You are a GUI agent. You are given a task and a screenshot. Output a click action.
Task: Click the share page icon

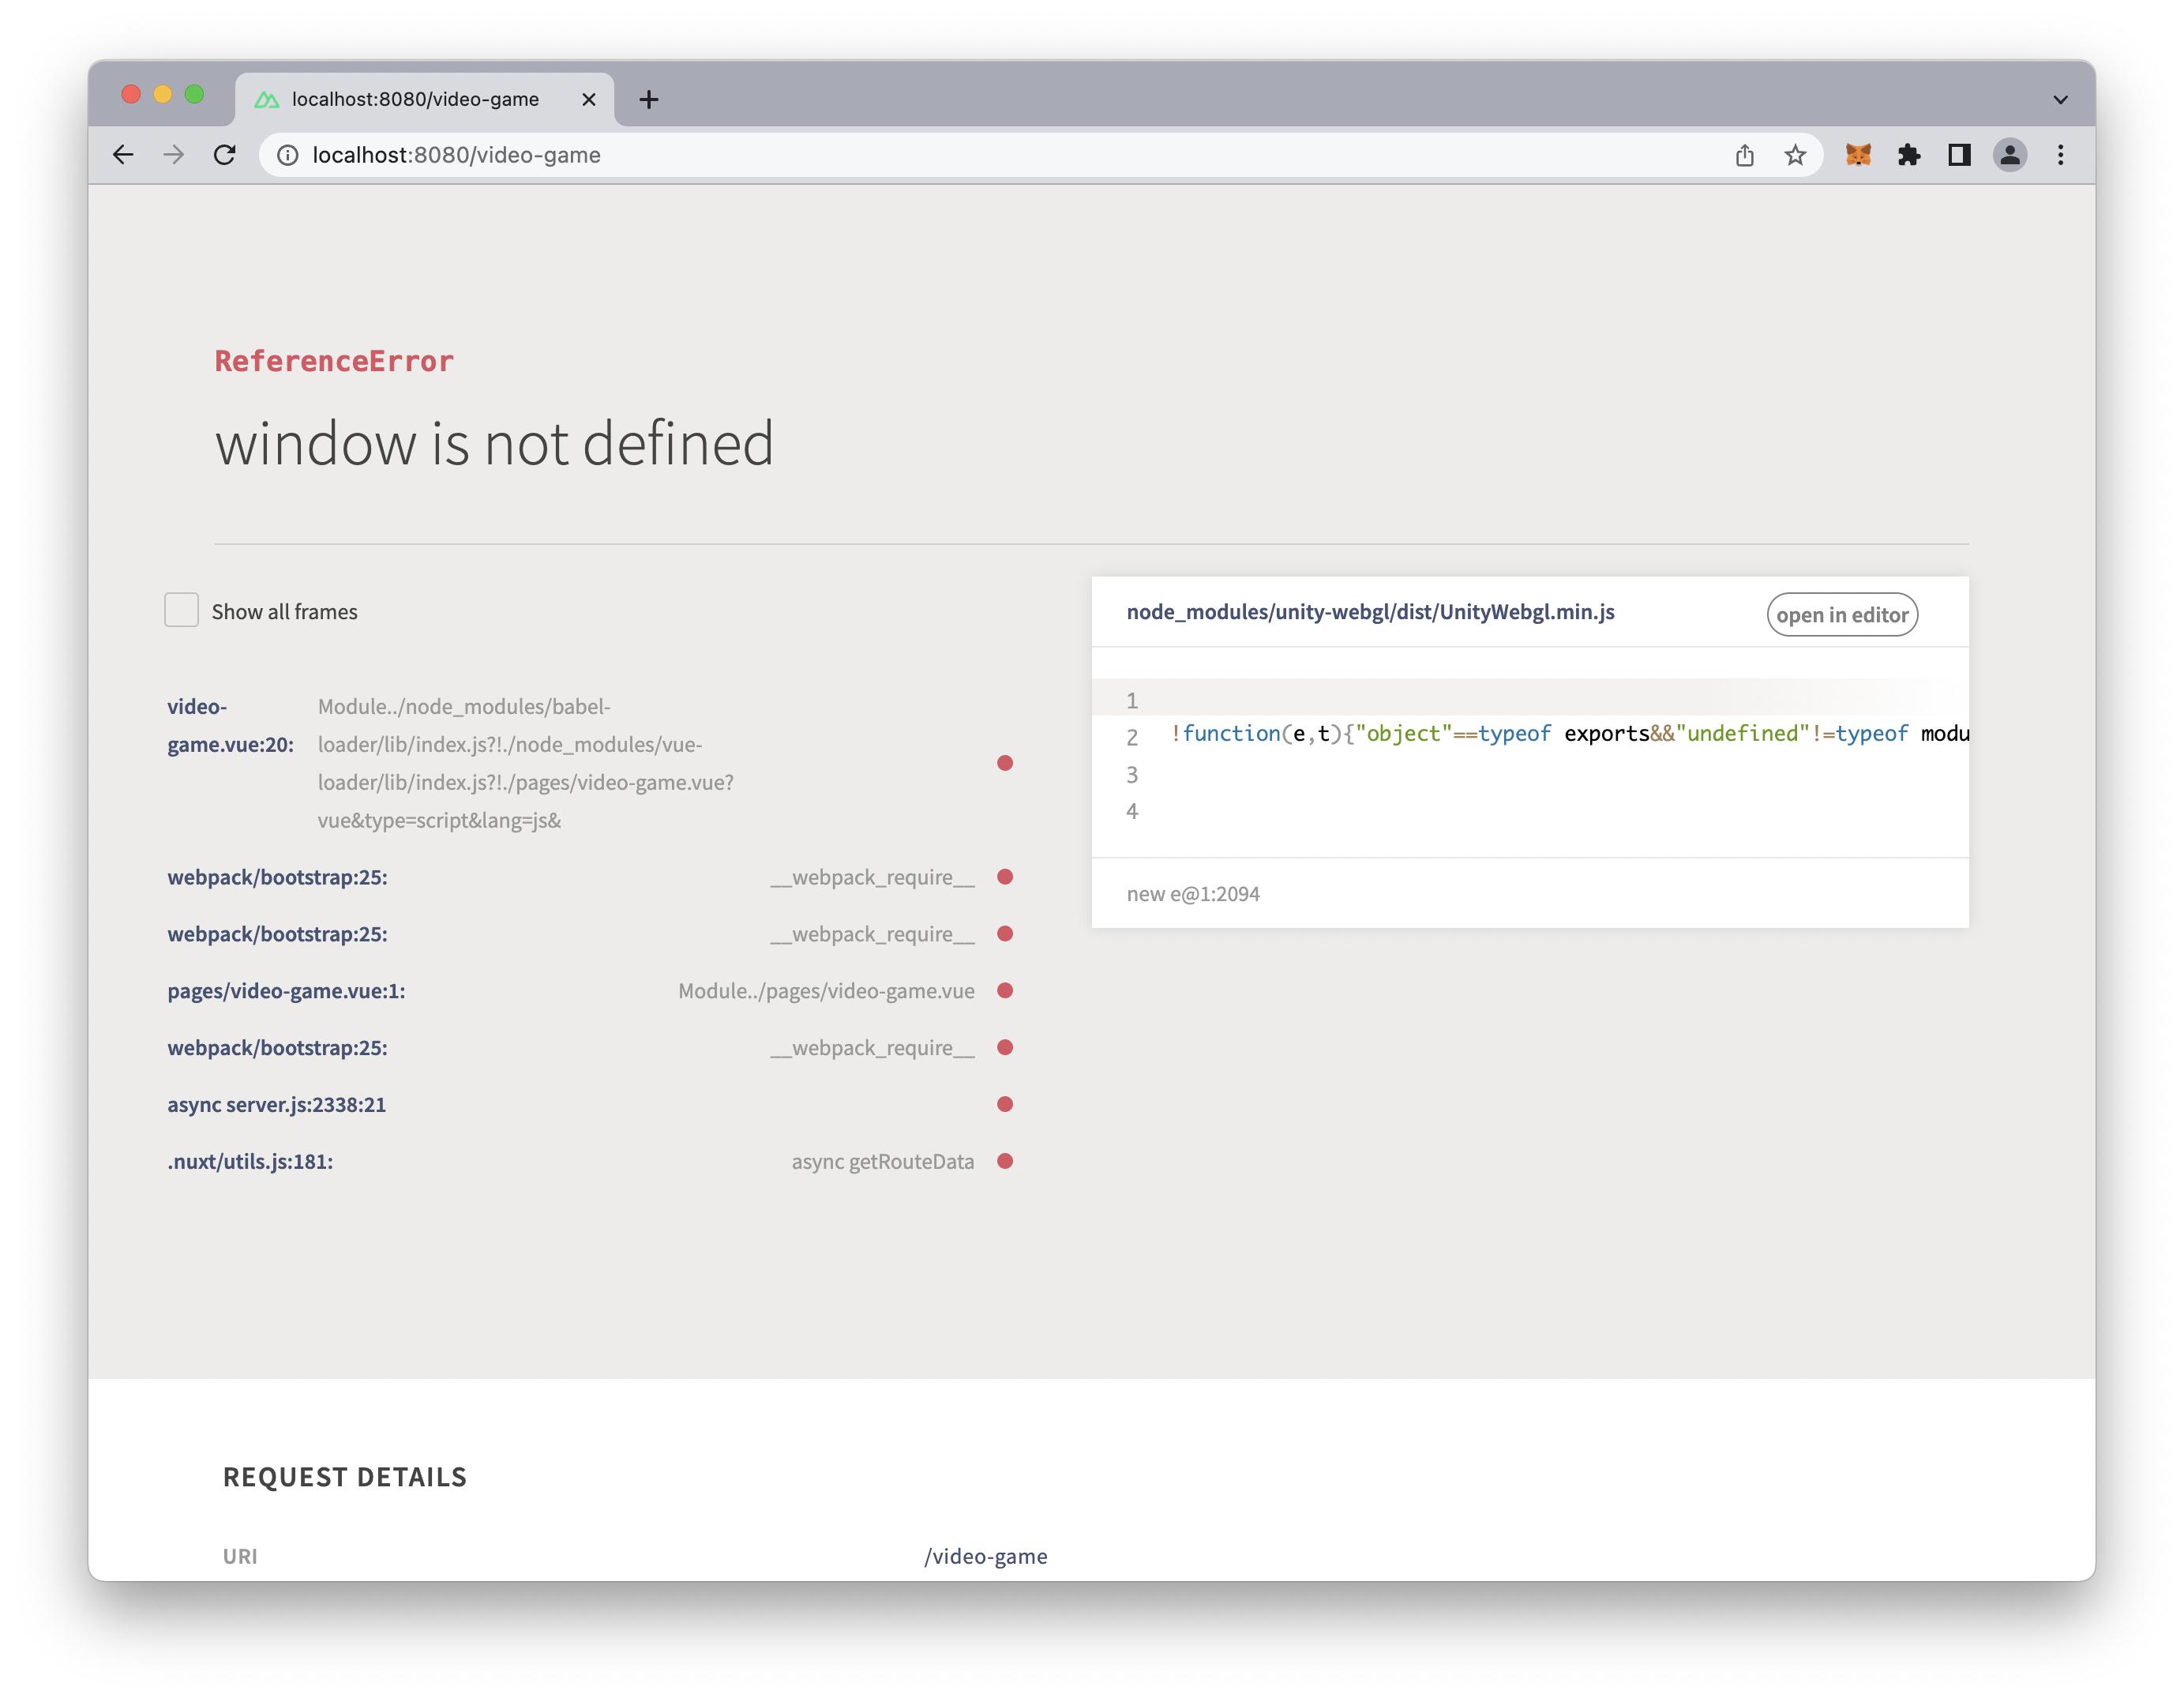click(x=1744, y=155)
